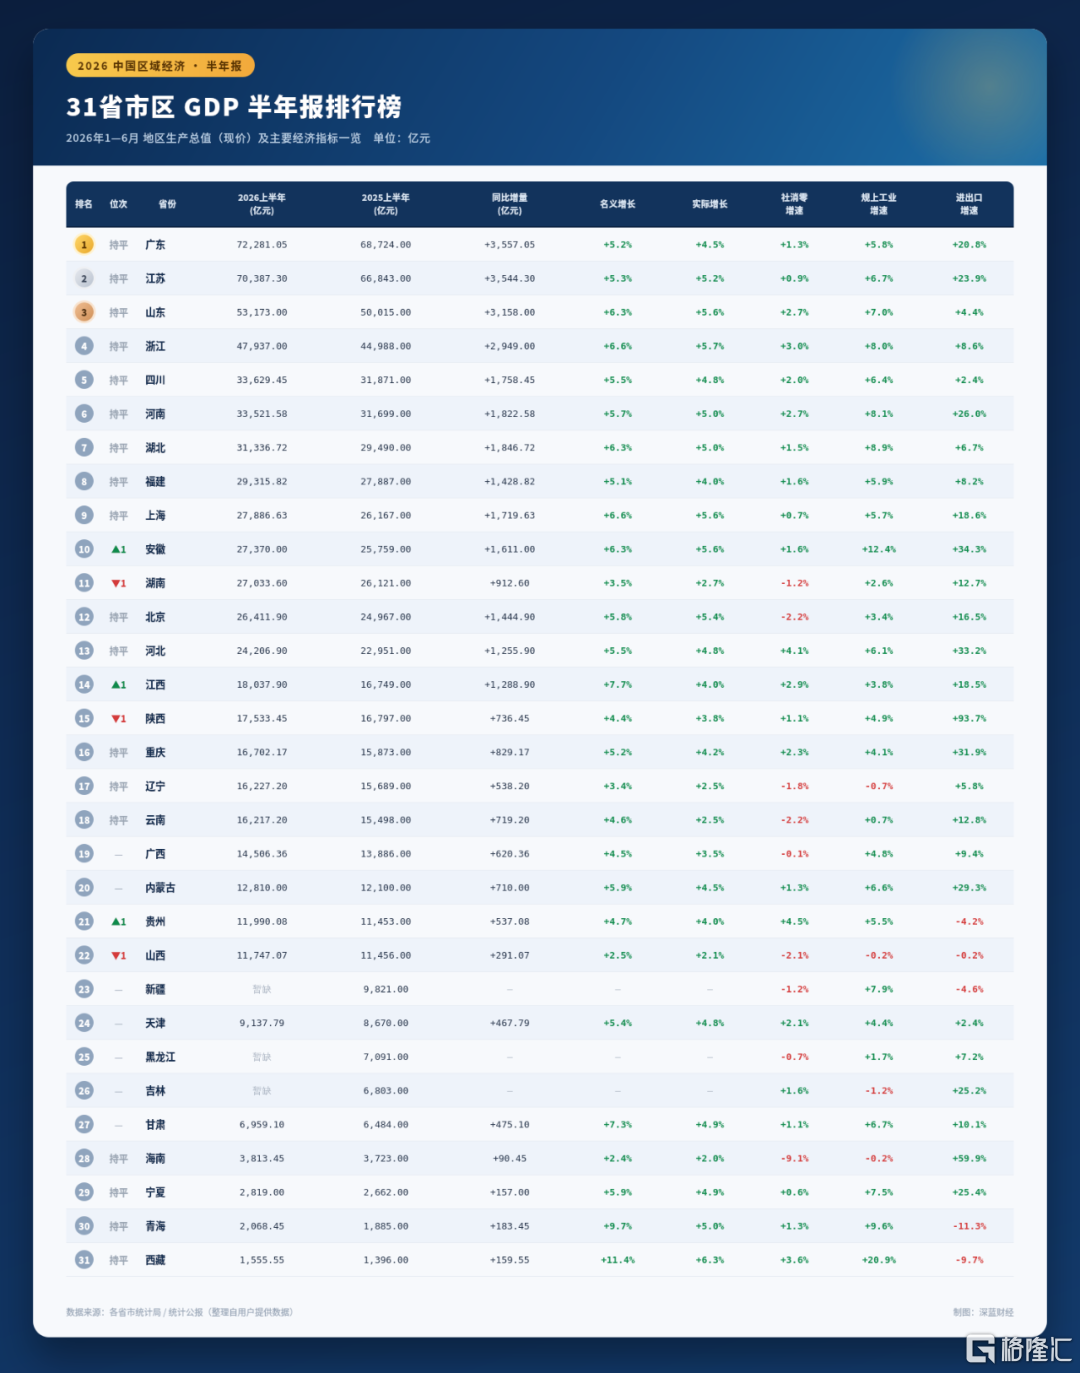Click the bronze rank 3 badge for 山东

84,313
